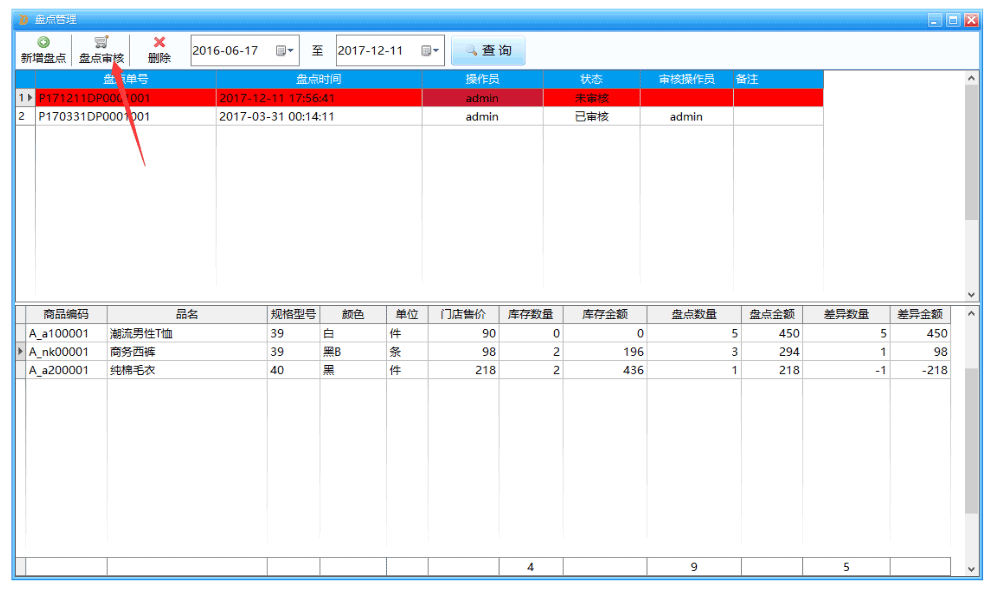
Task: Click the 新增盘点 toolbar icon
Action: click(43, 43)
